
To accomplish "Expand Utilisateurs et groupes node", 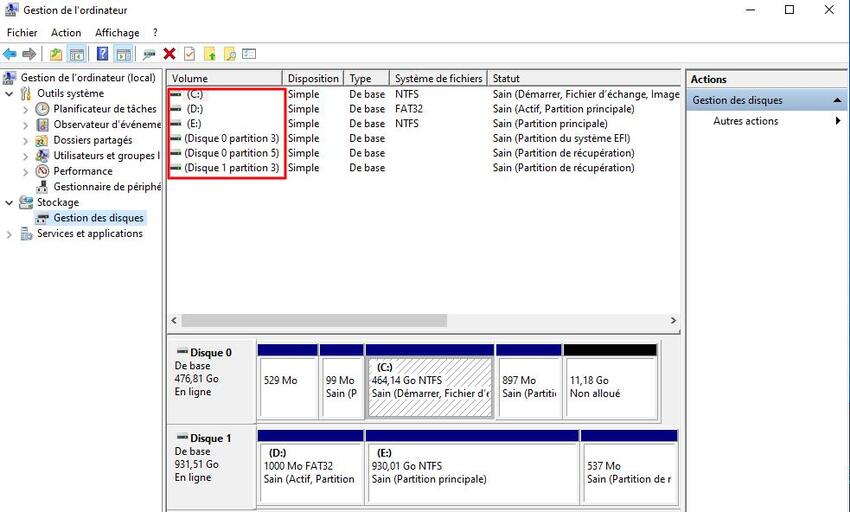I will click(x=25, y=157).
